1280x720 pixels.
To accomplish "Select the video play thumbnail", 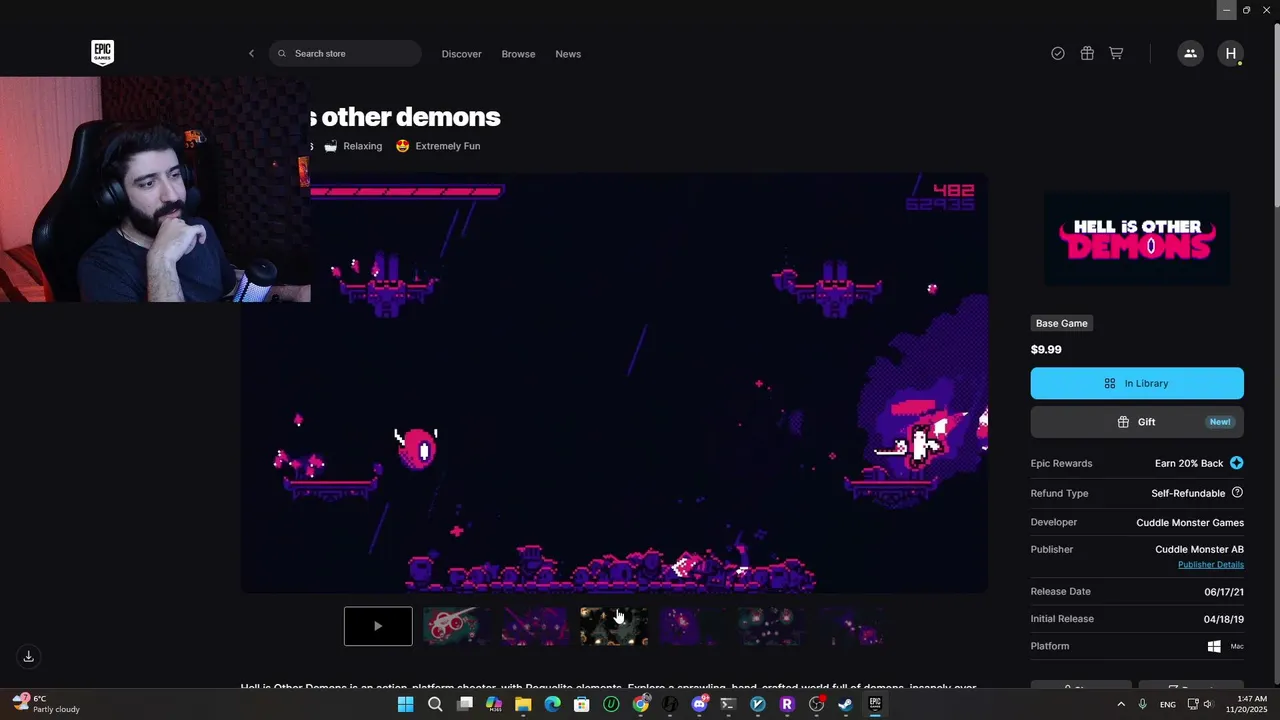I will pos(378,626).
